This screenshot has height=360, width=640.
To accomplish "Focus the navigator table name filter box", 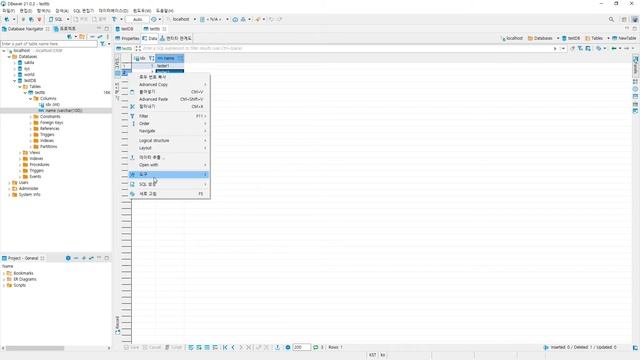I will (x=49, y=44).
